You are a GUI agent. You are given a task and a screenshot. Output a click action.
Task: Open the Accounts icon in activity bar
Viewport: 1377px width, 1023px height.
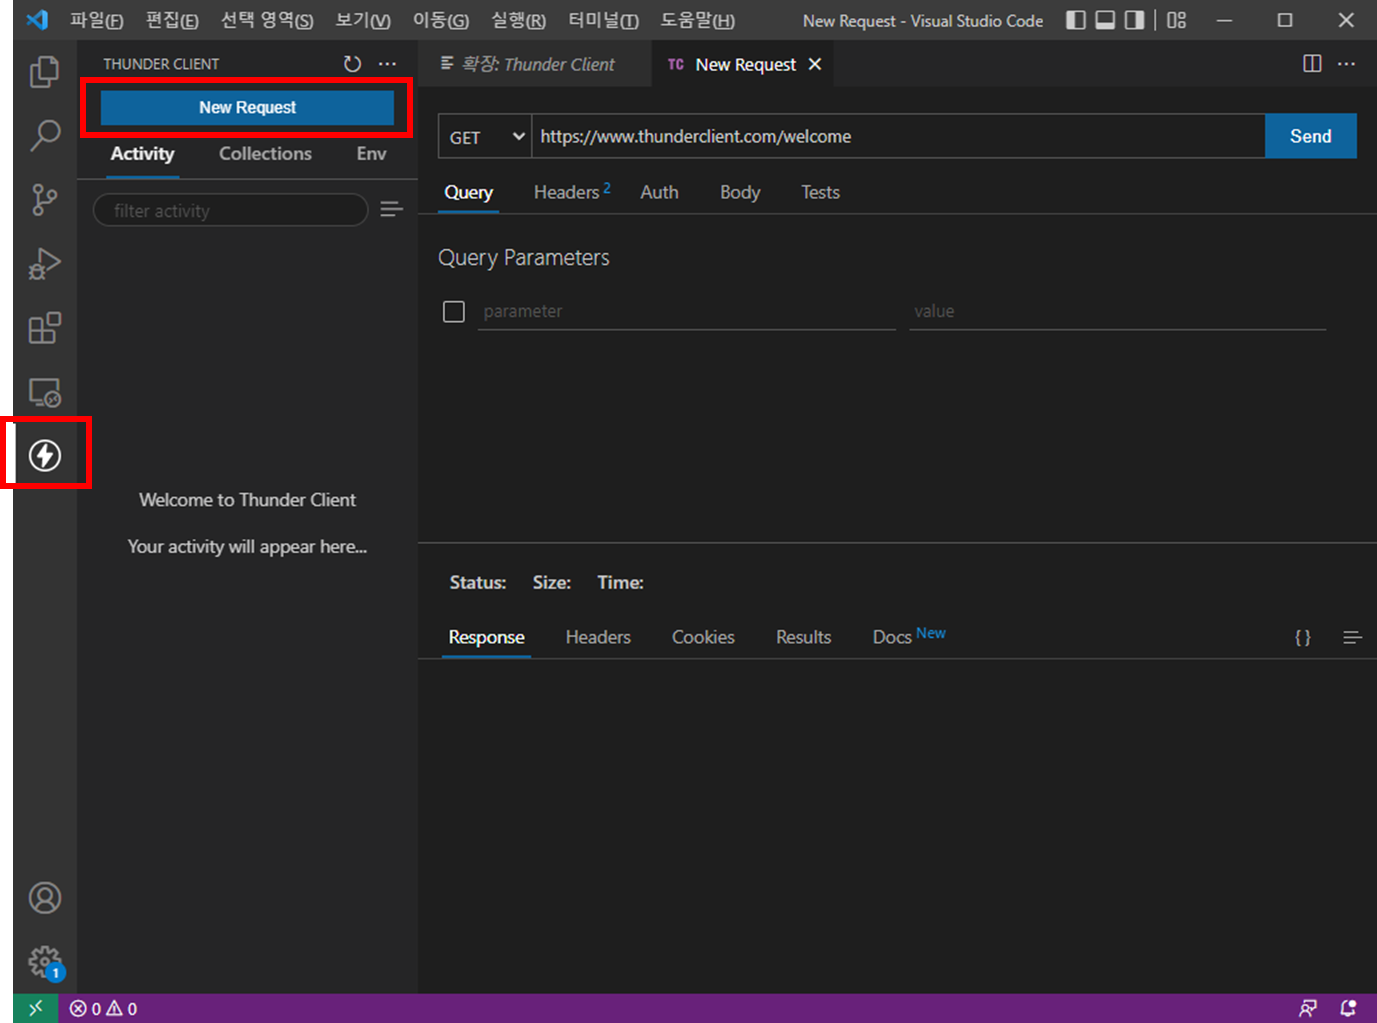tap(45, 898)
